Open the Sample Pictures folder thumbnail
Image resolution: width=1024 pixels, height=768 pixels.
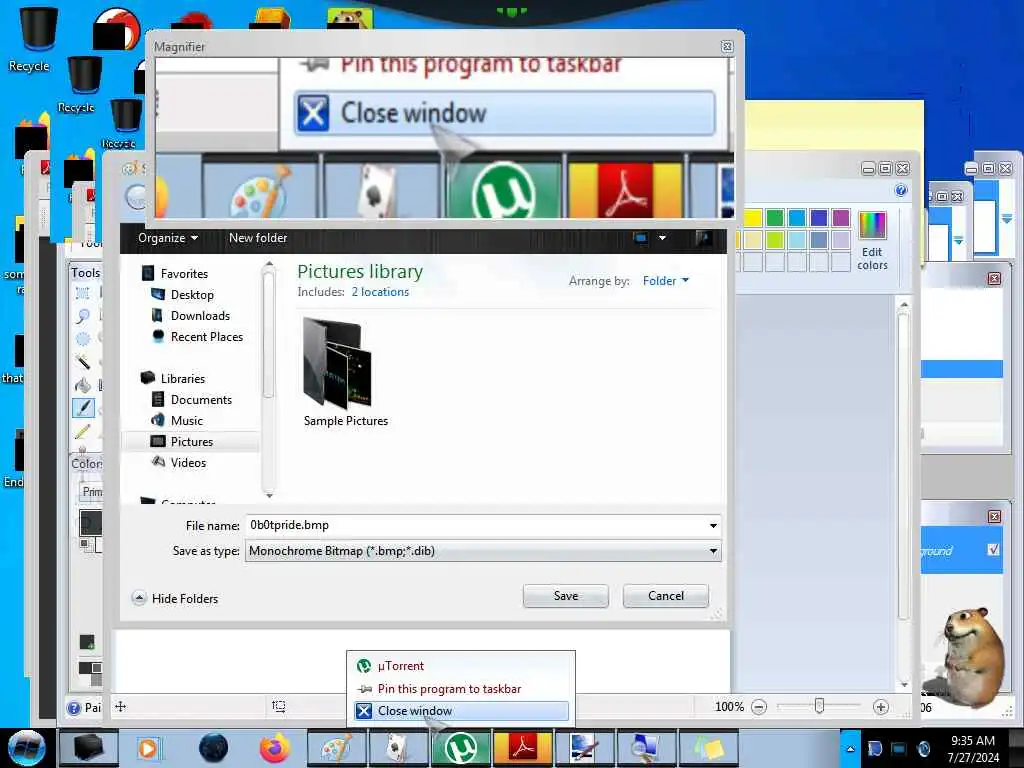click(x=345, y=372)
